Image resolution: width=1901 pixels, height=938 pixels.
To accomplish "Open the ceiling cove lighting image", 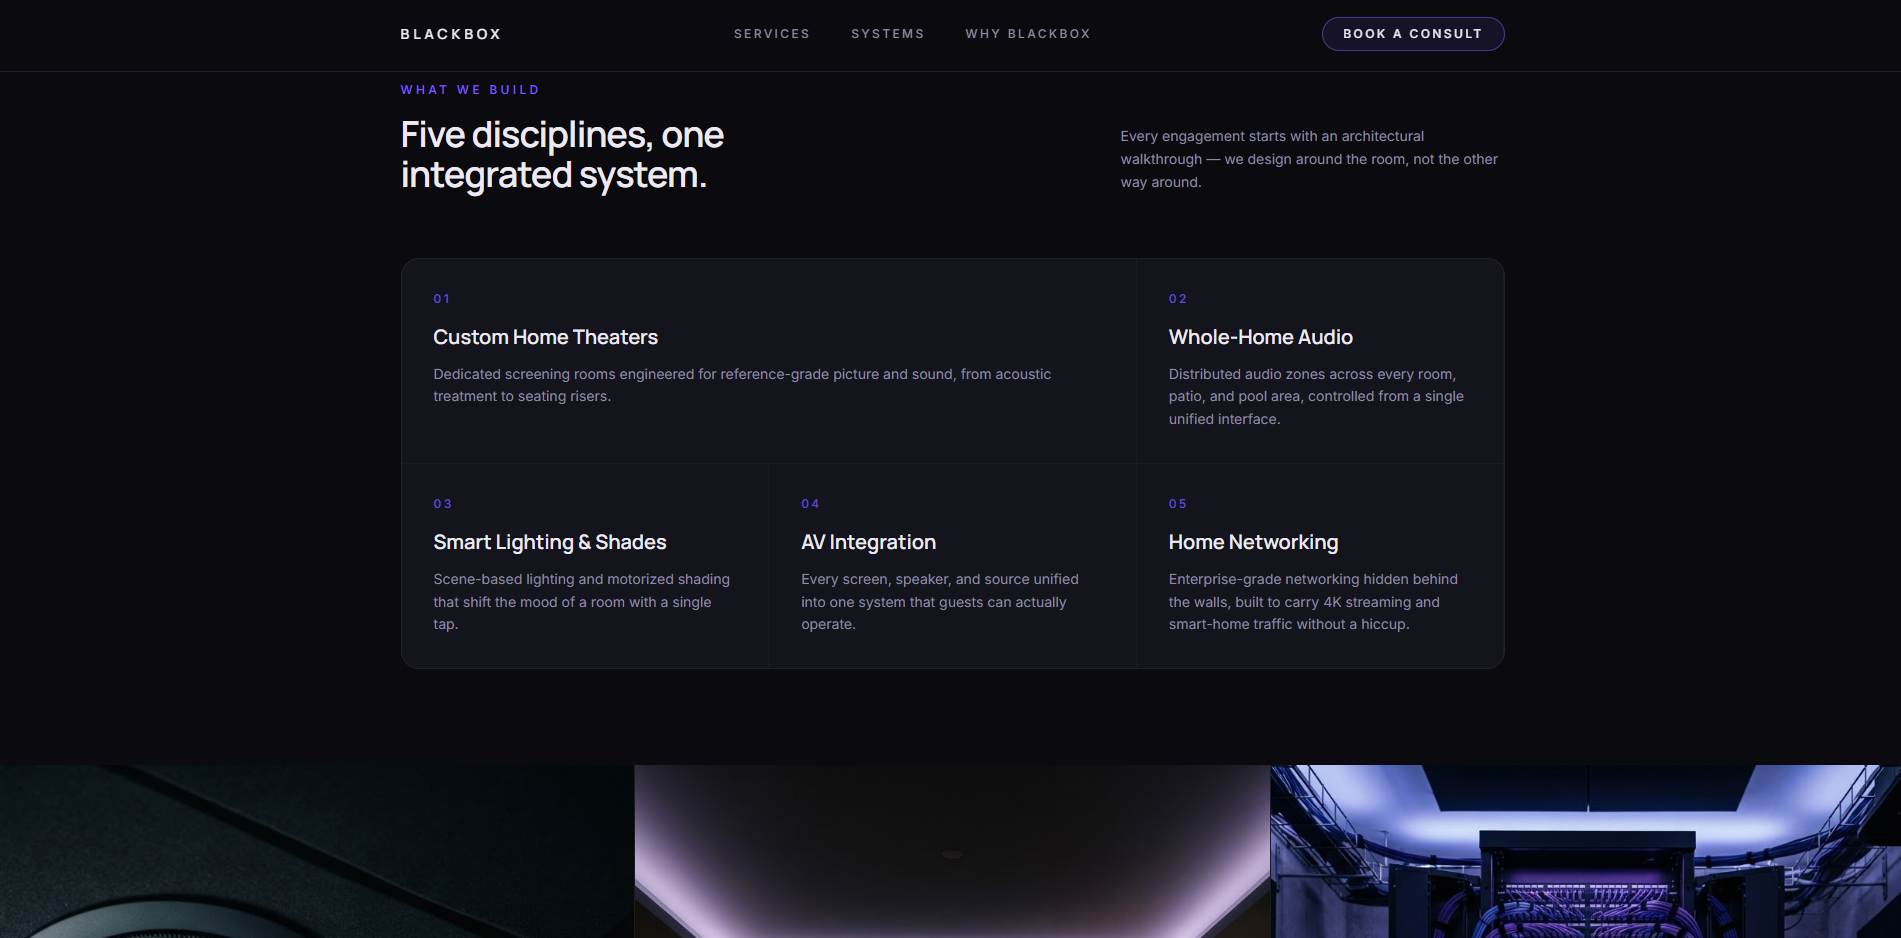I will (x=952, y=852).
